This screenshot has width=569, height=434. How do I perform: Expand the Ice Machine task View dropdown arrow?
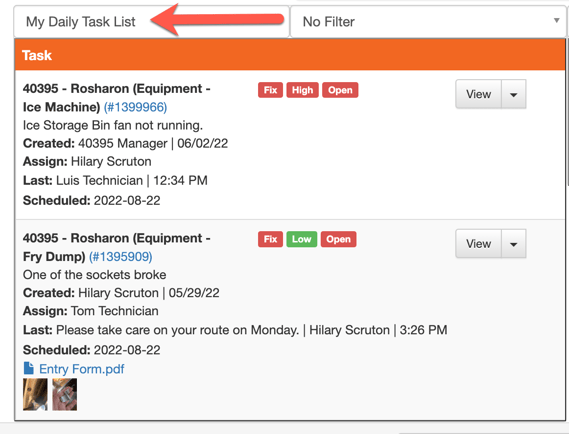[x=513, y=94]
